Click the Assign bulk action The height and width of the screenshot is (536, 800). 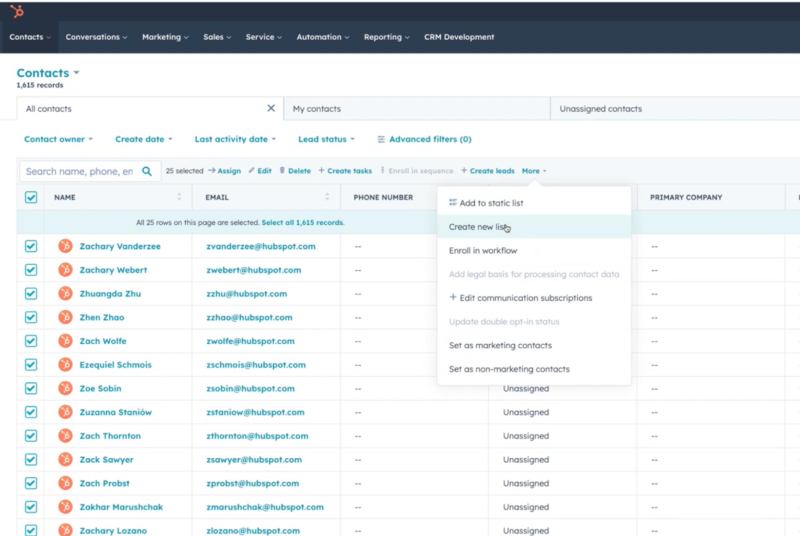pos(224,171)
